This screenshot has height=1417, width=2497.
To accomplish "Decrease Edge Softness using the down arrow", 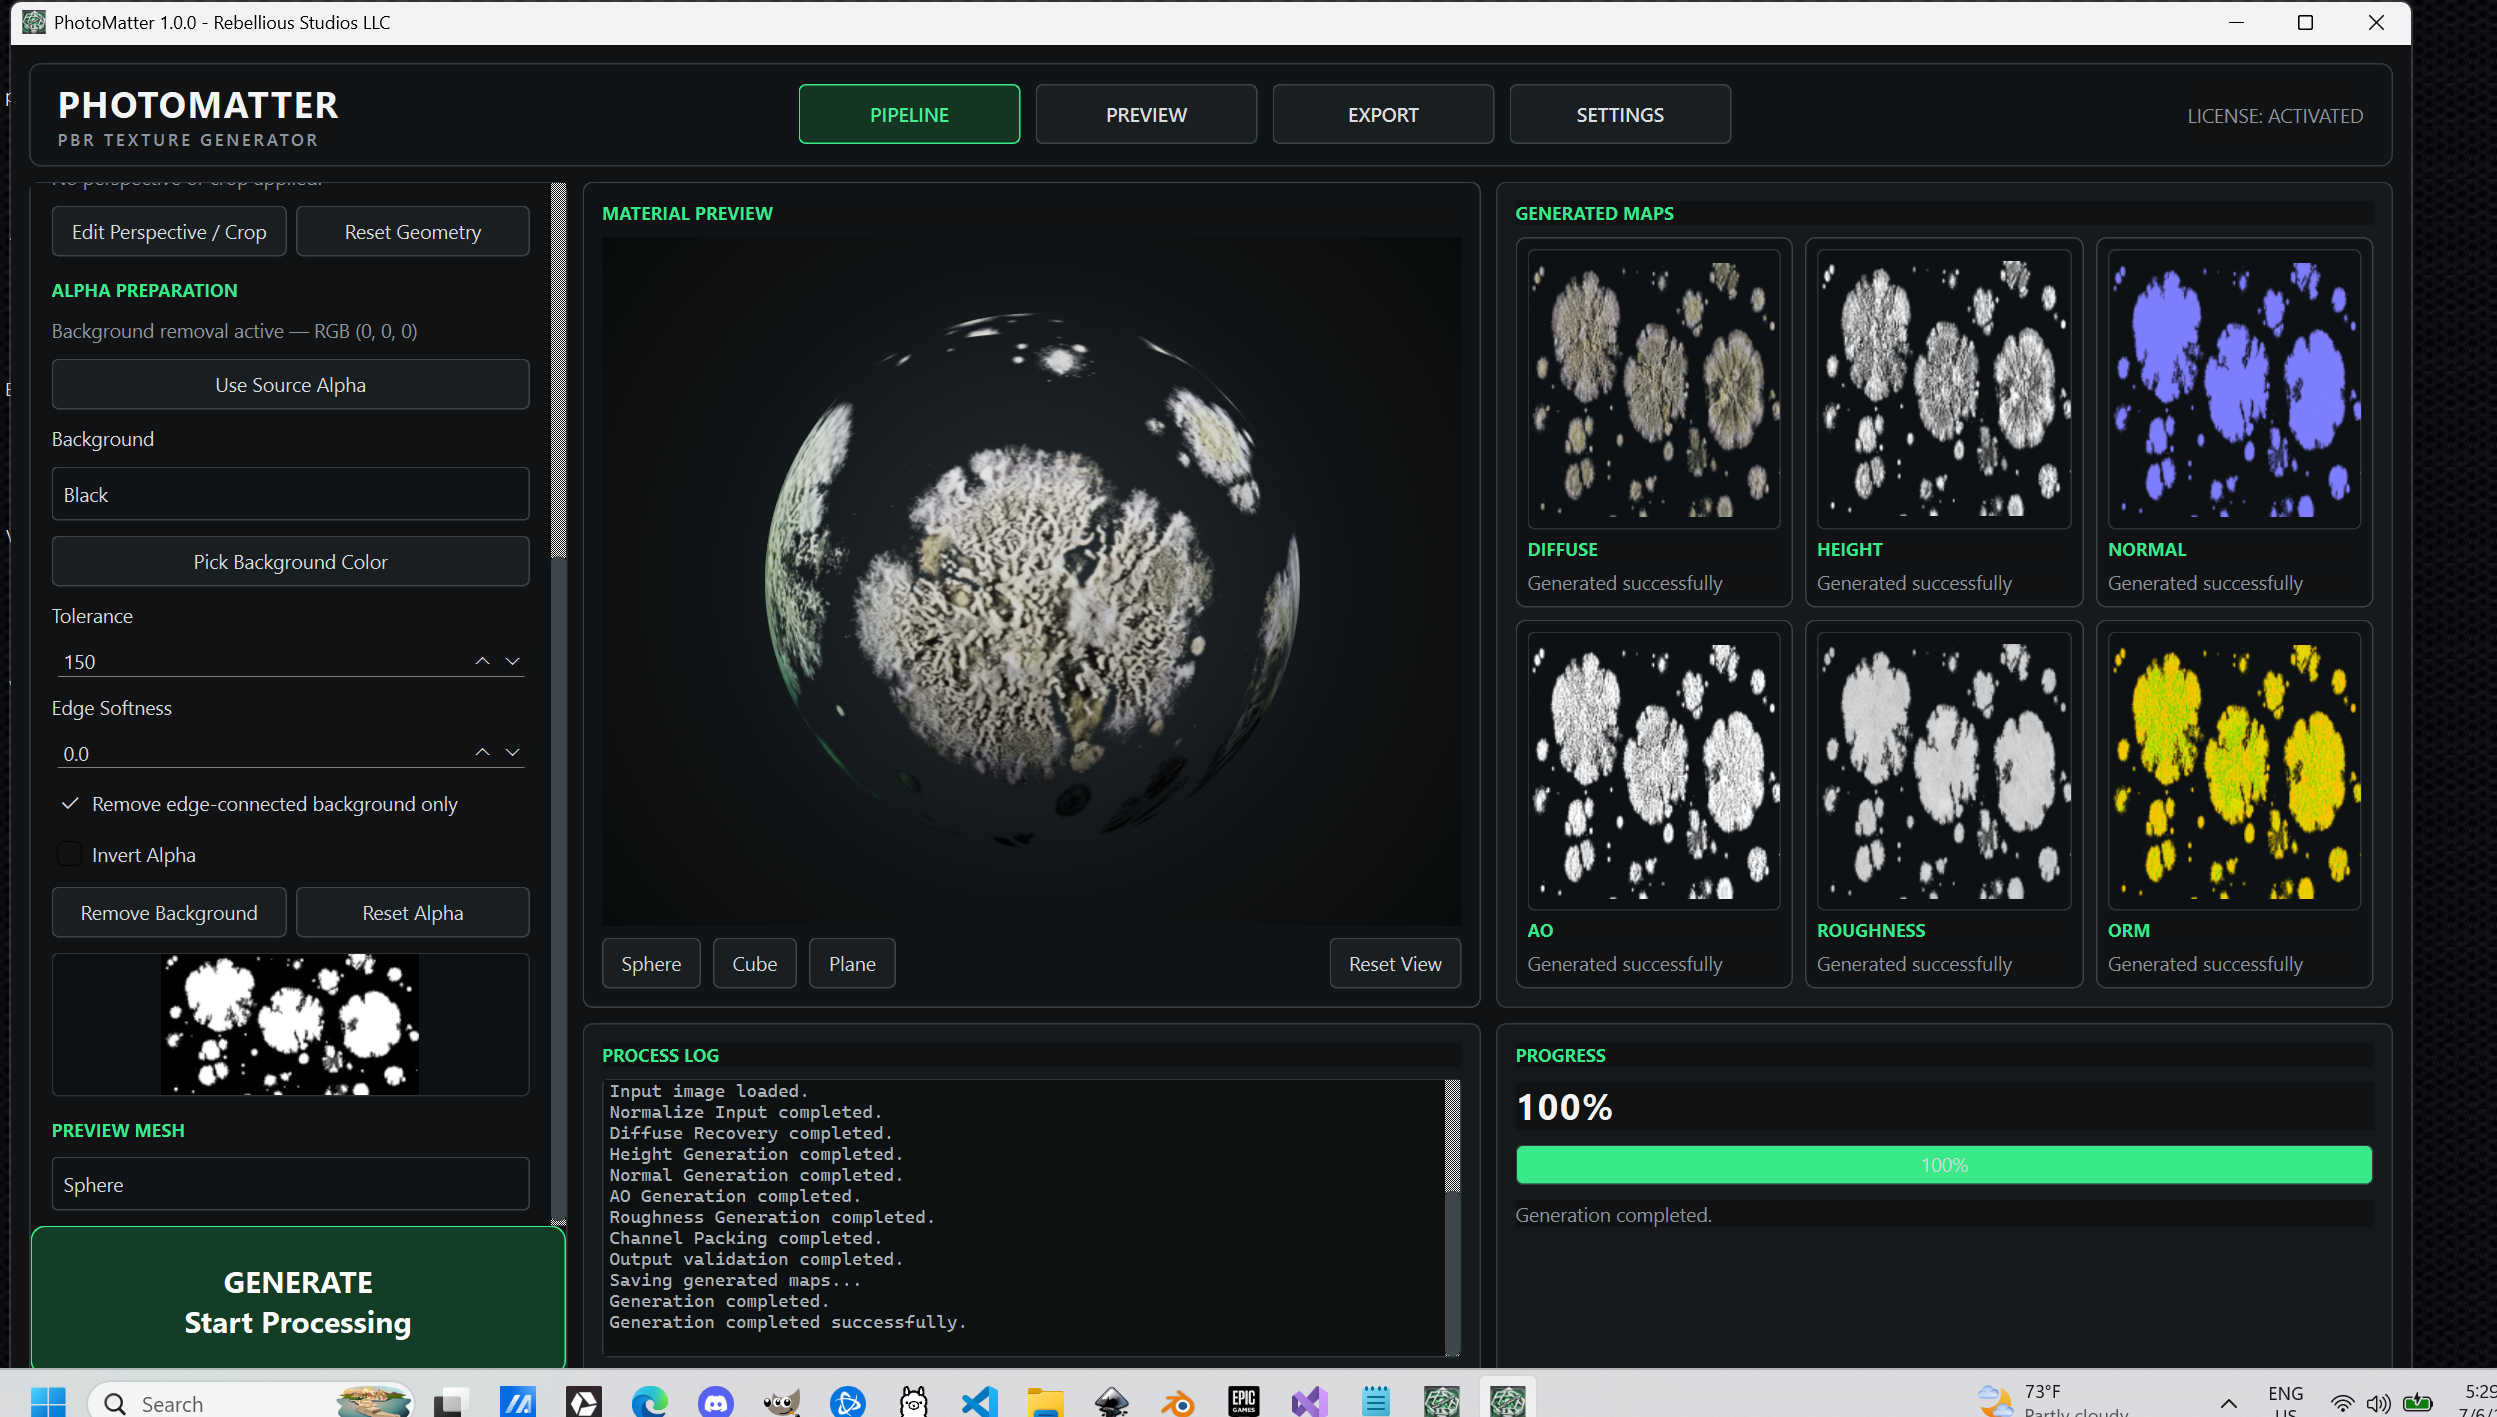I will [x=513, y=752].
